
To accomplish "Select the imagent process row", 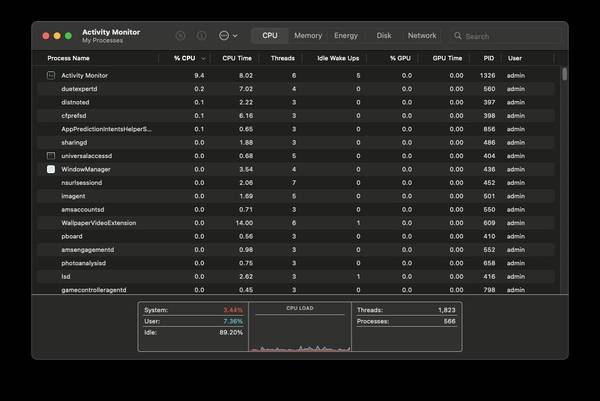I will pyautogui.click(x=296, y=196).
